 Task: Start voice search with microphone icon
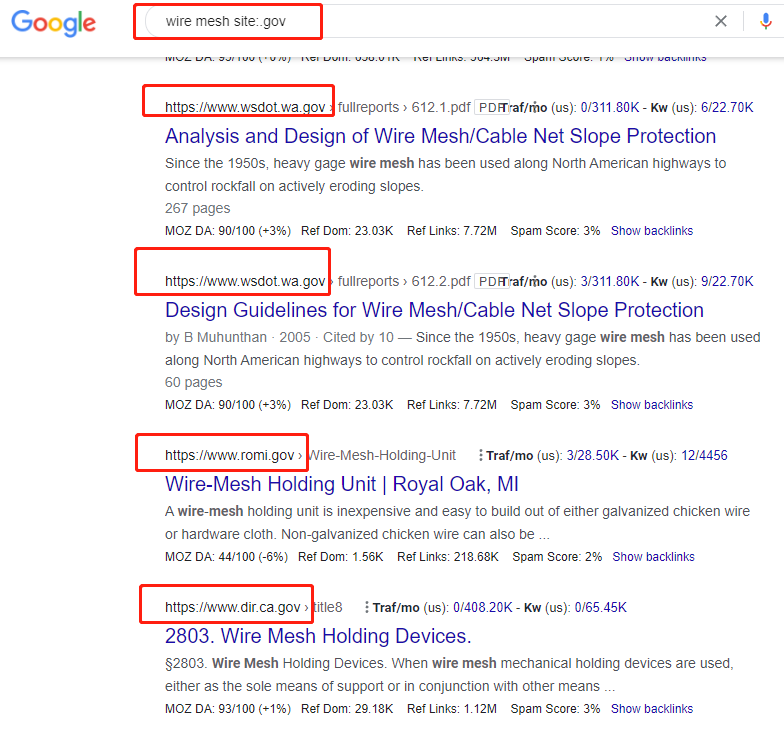(x=765, y=21)
